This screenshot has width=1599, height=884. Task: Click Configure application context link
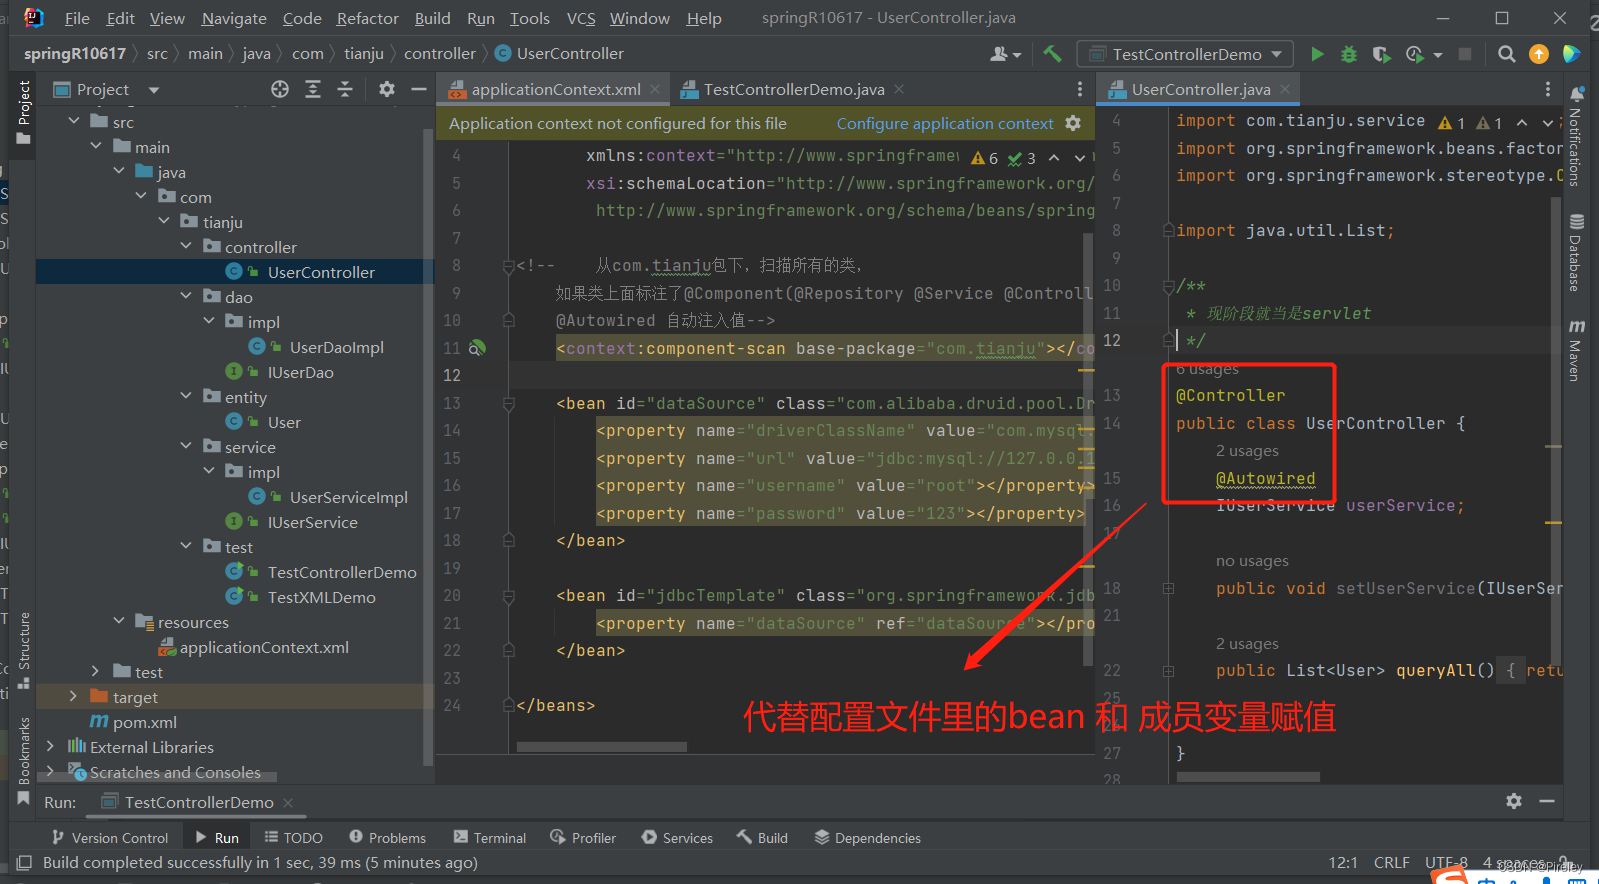coord(945,123)
